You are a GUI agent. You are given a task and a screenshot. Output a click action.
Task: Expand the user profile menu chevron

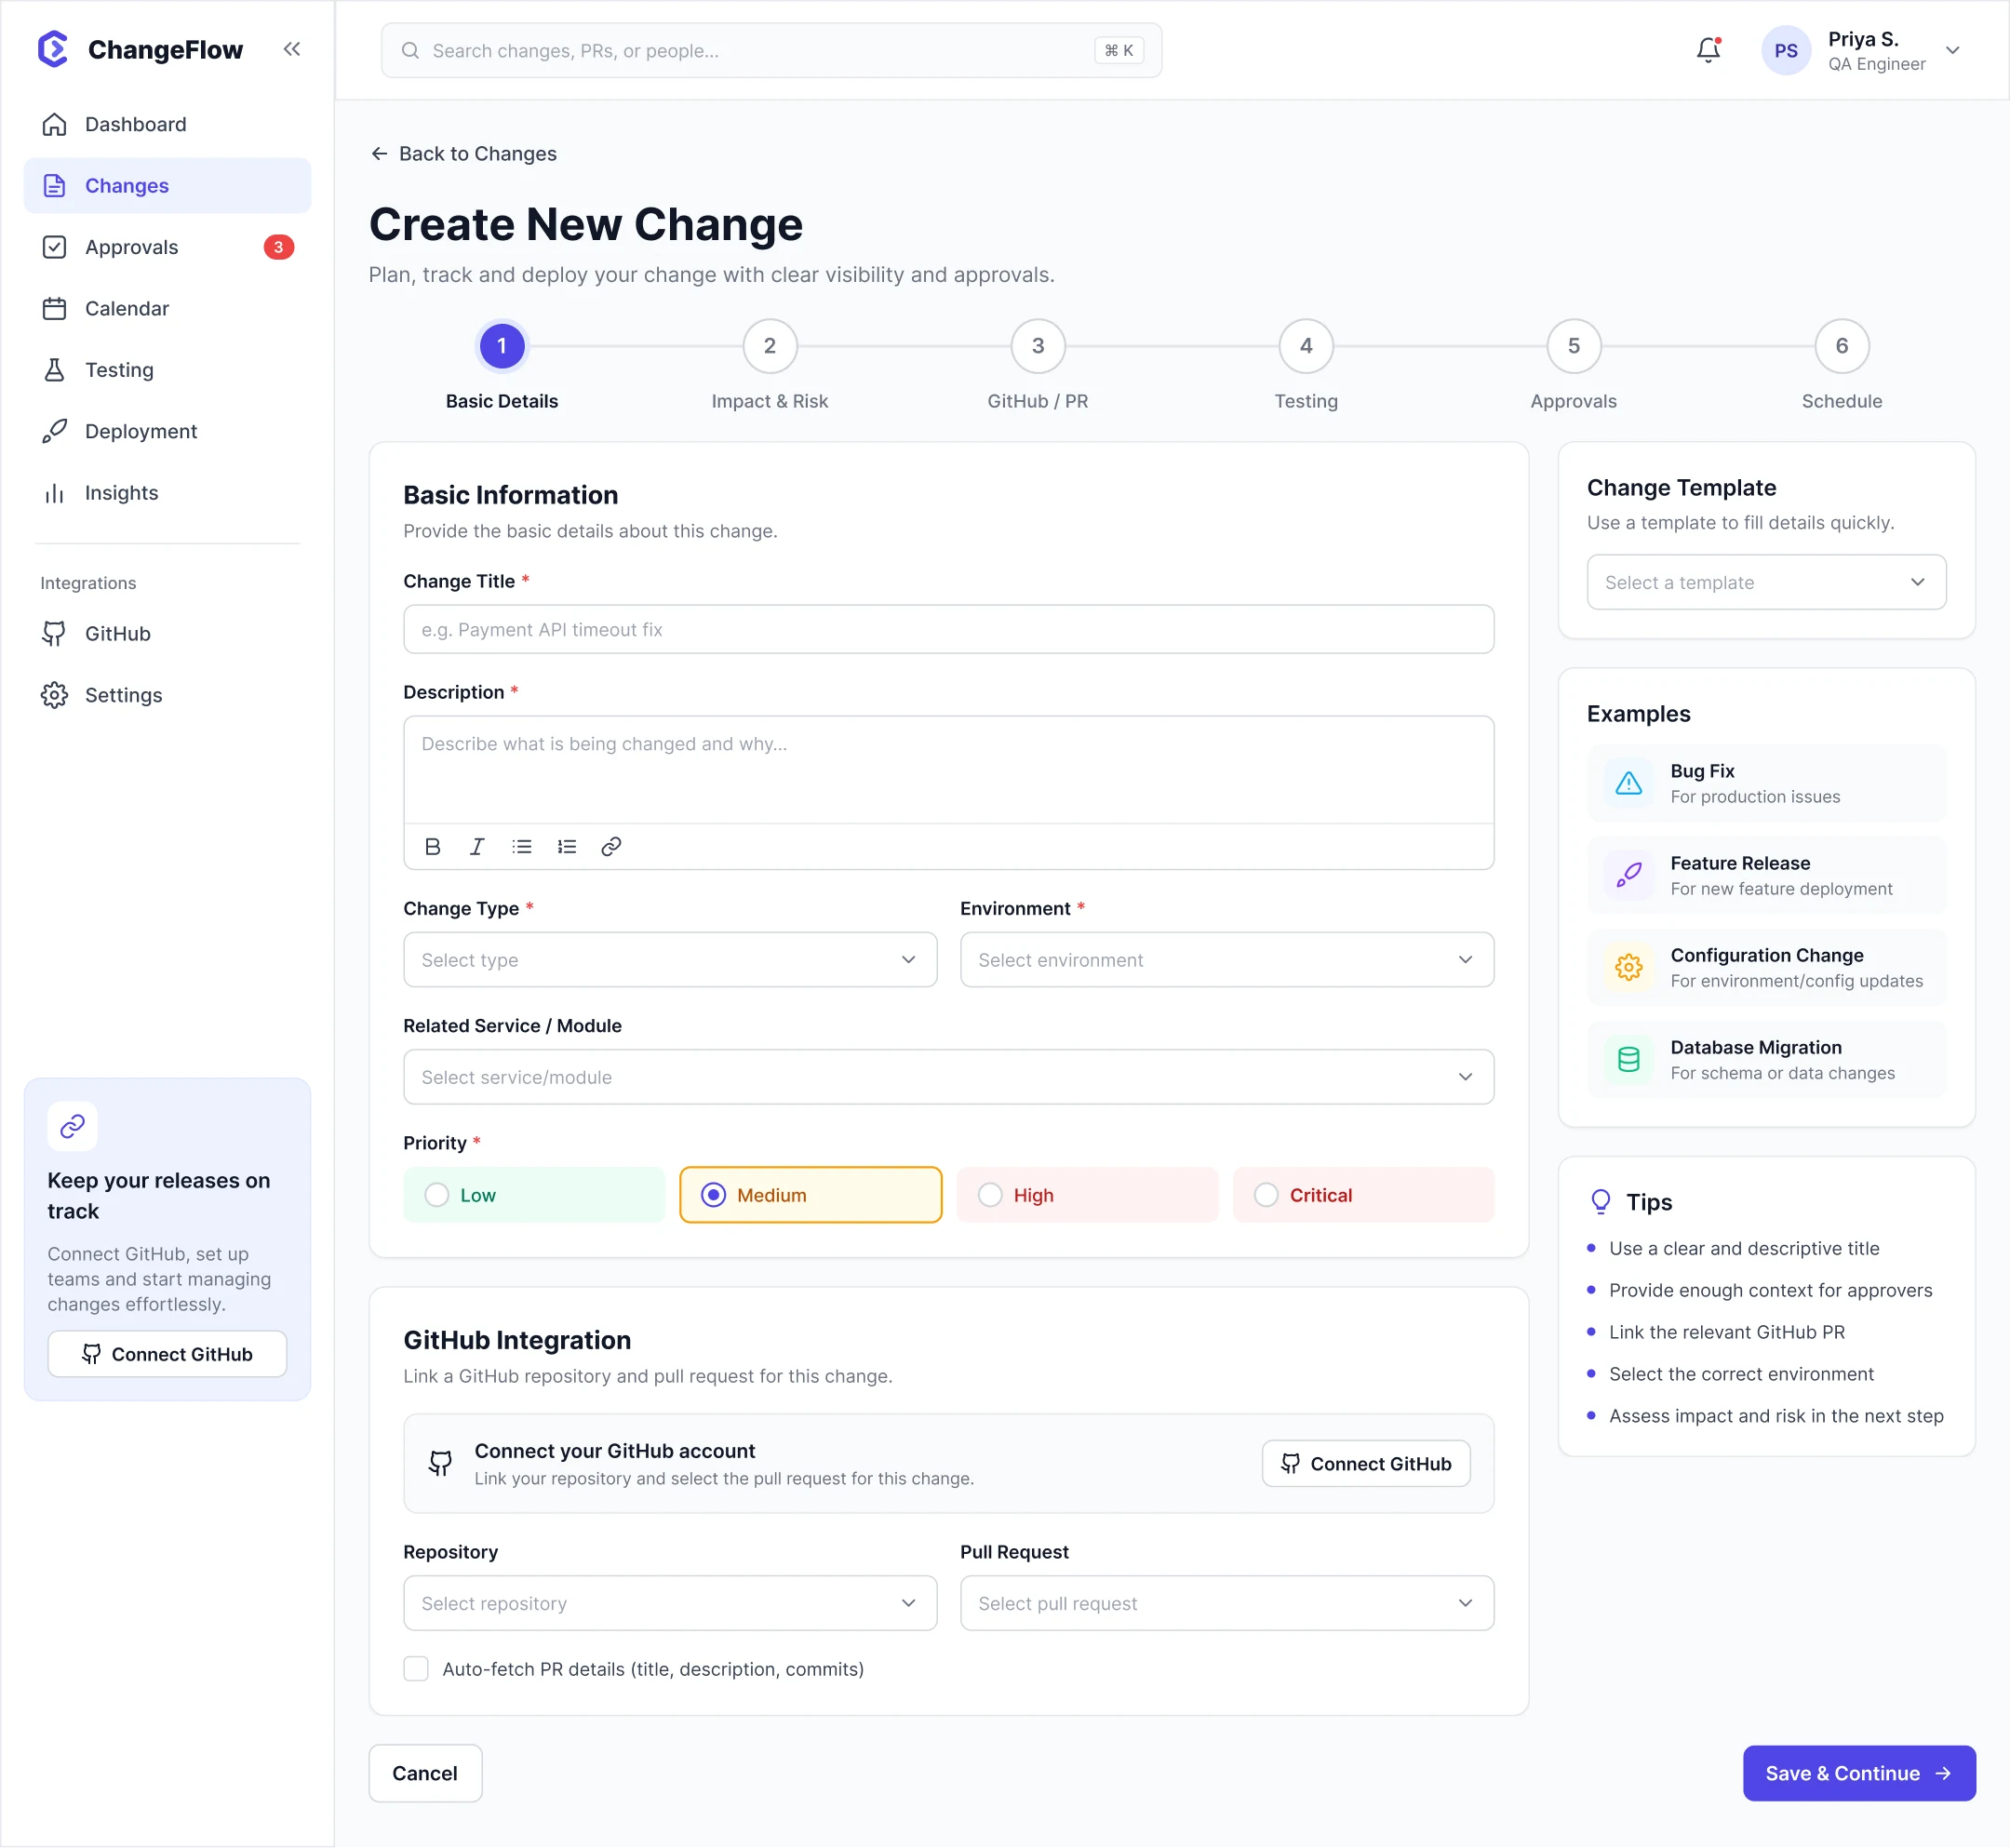pos(1953,50)
